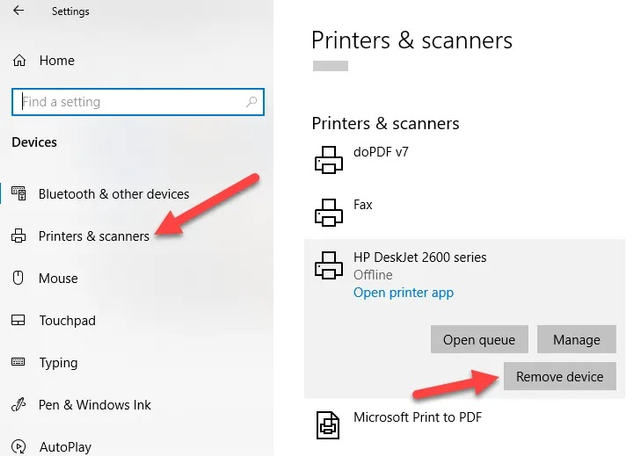Click the Open printer app link
The image size is (640, 456).
coord(403,293)
